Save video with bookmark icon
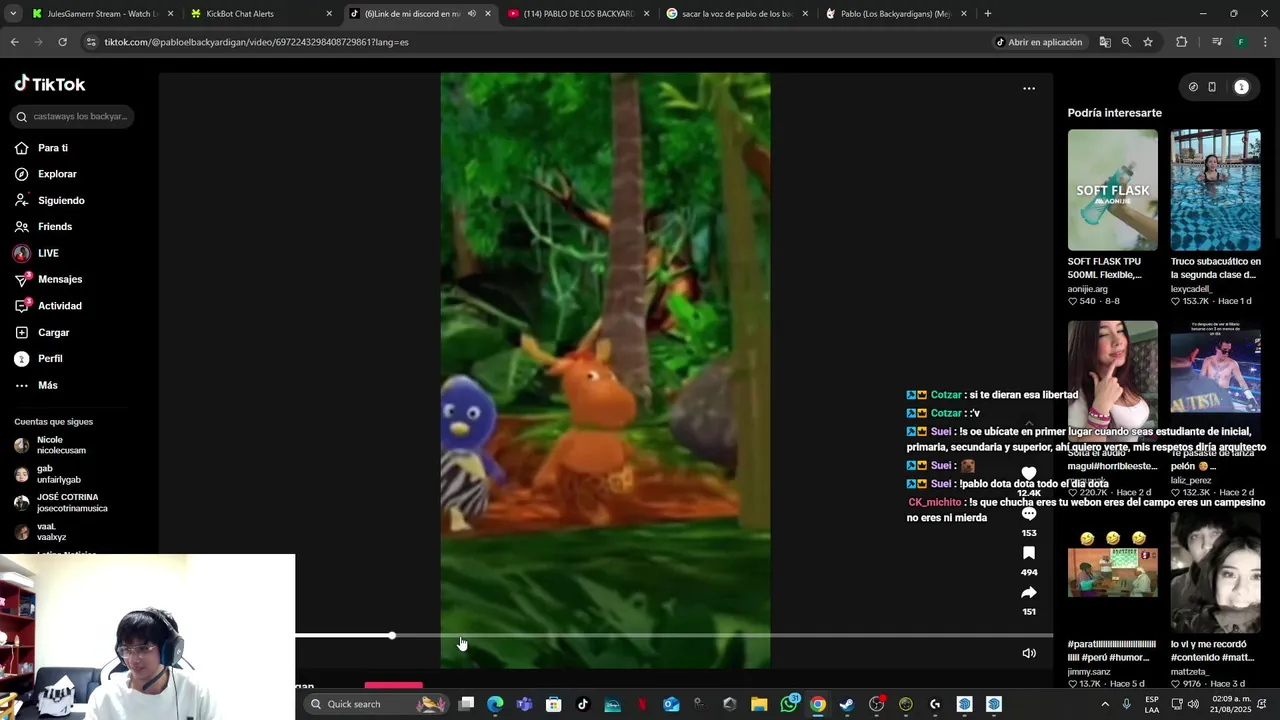Screen dimensions: 1280x720 [1029, 552]
